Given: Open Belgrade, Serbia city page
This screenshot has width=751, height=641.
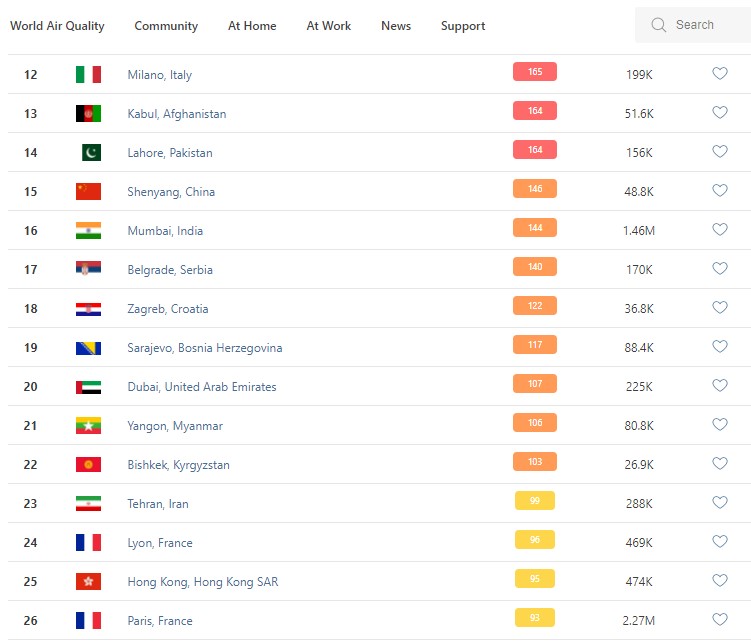Looking at the screenshot, I should [170, 269].
